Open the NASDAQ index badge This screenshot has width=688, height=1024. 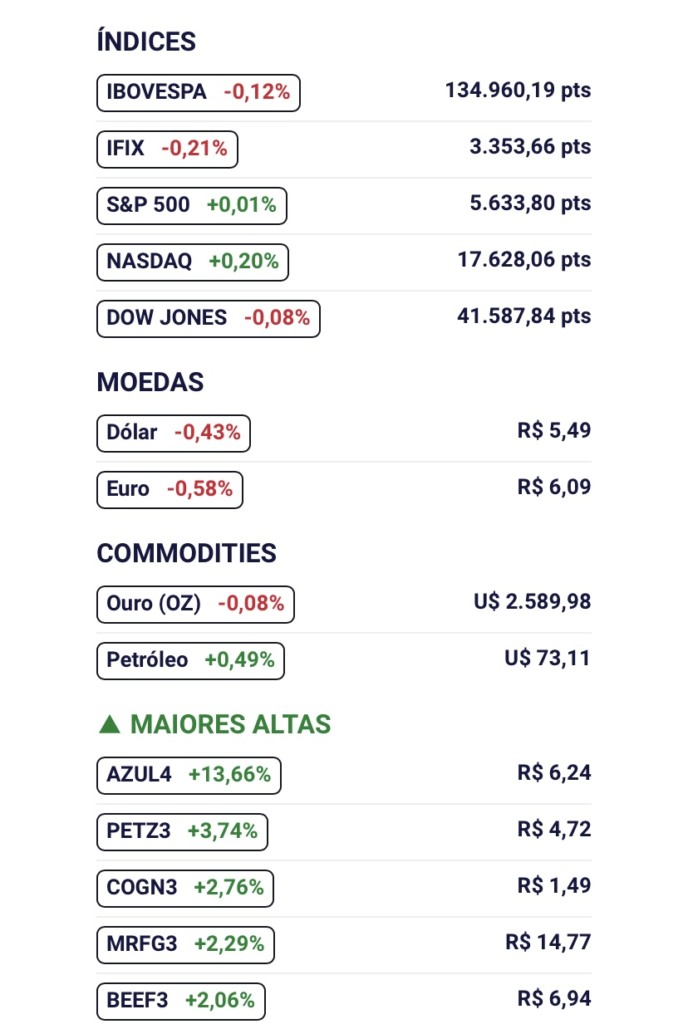[x=192, y=262]
